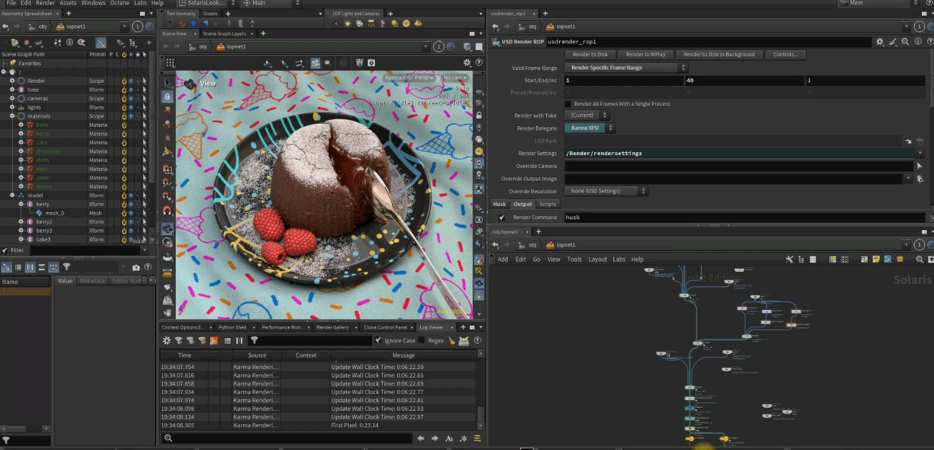This screenshot has height=450, width=934.
Task: Open the Valid Frame Range dropdown
Action: 624,67
